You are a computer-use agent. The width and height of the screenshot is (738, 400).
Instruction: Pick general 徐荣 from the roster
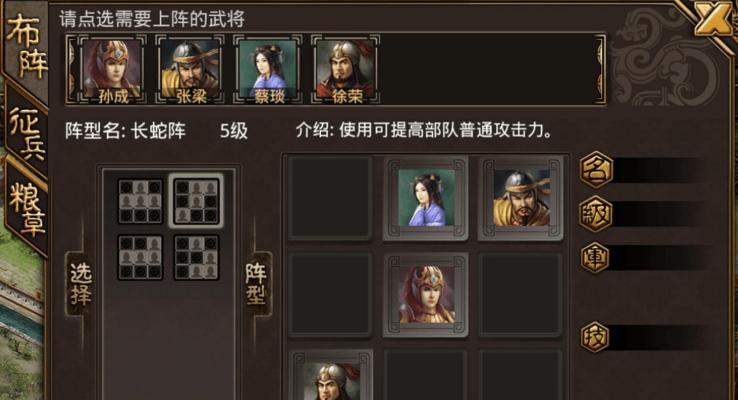click(346, 69)
